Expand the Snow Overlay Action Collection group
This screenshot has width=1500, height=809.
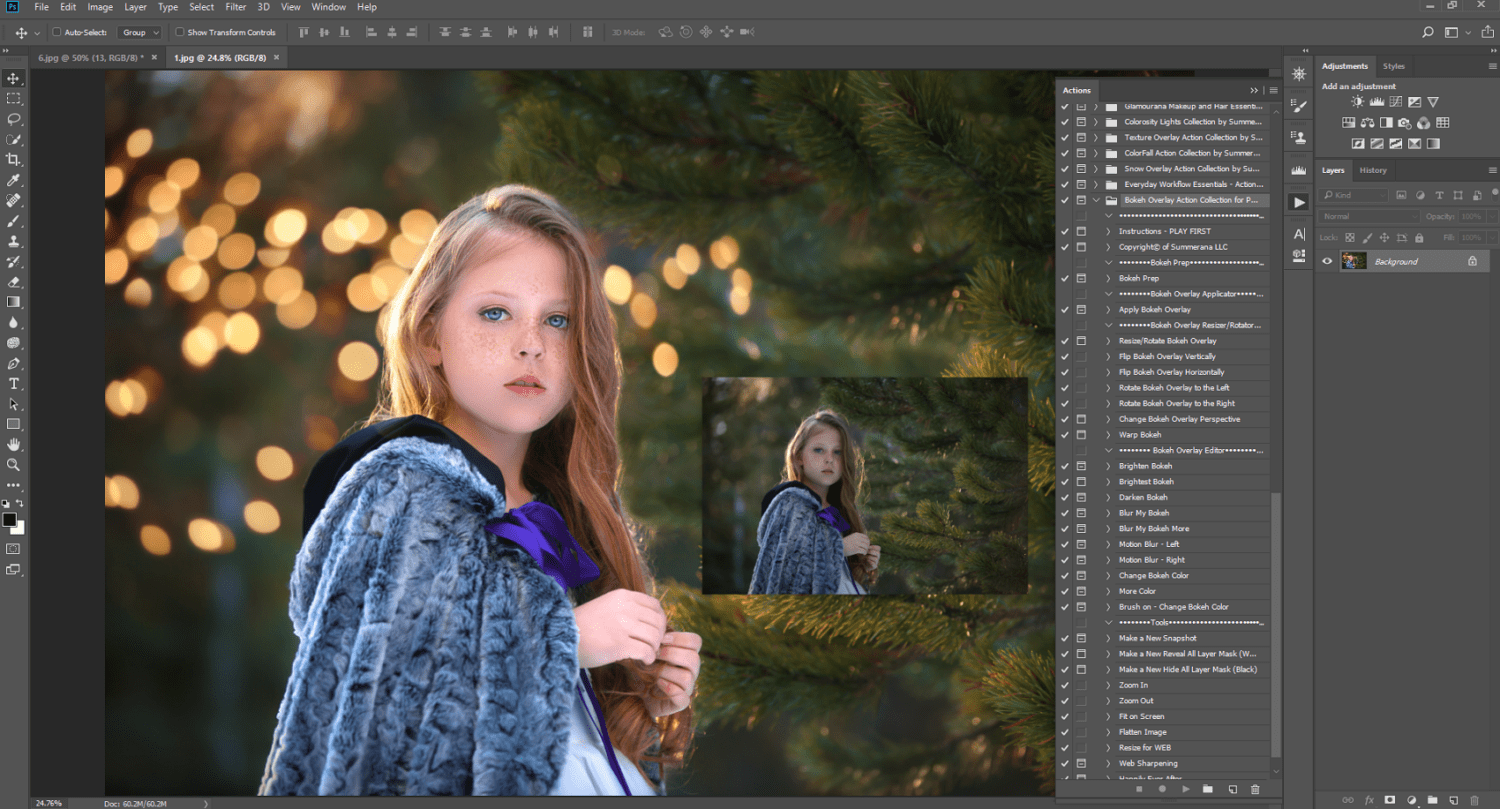[x=1097, y=168]
